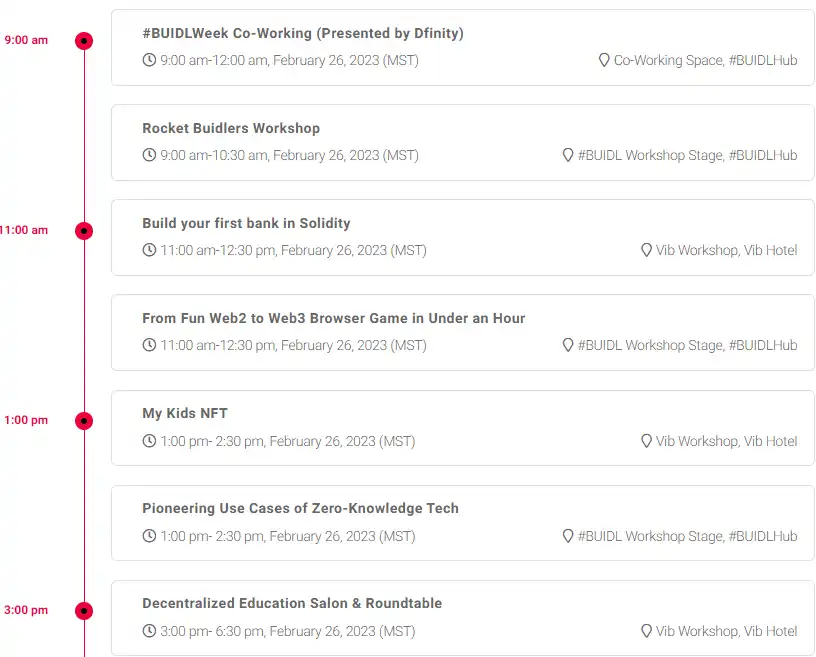Select the 11:00 am timeline marker dot
816x657 pixels.
[84, 231]
